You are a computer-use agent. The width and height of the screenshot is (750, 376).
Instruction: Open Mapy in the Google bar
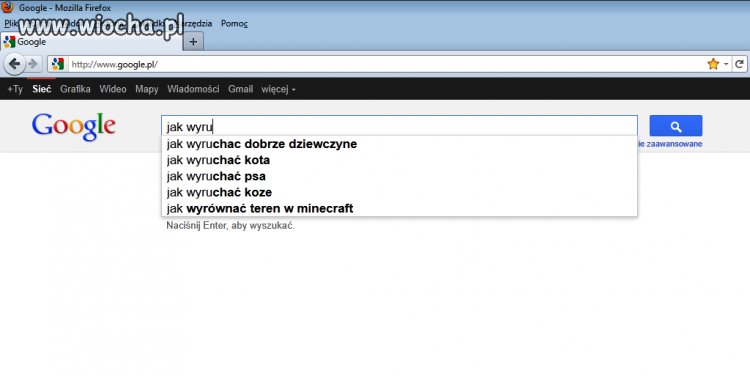click(147, 89)
